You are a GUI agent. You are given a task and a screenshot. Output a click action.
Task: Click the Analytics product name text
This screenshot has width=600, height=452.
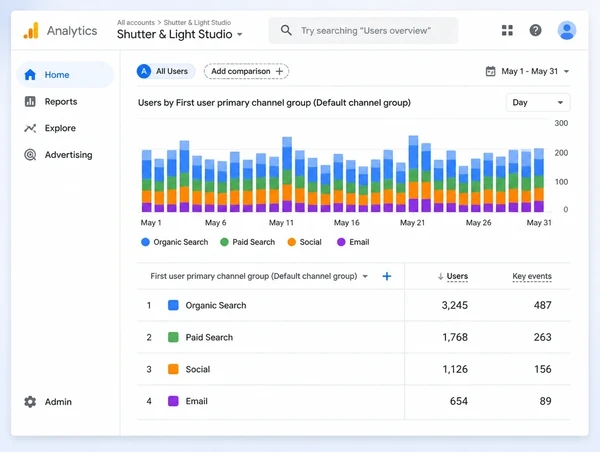[x=72, y=31]
